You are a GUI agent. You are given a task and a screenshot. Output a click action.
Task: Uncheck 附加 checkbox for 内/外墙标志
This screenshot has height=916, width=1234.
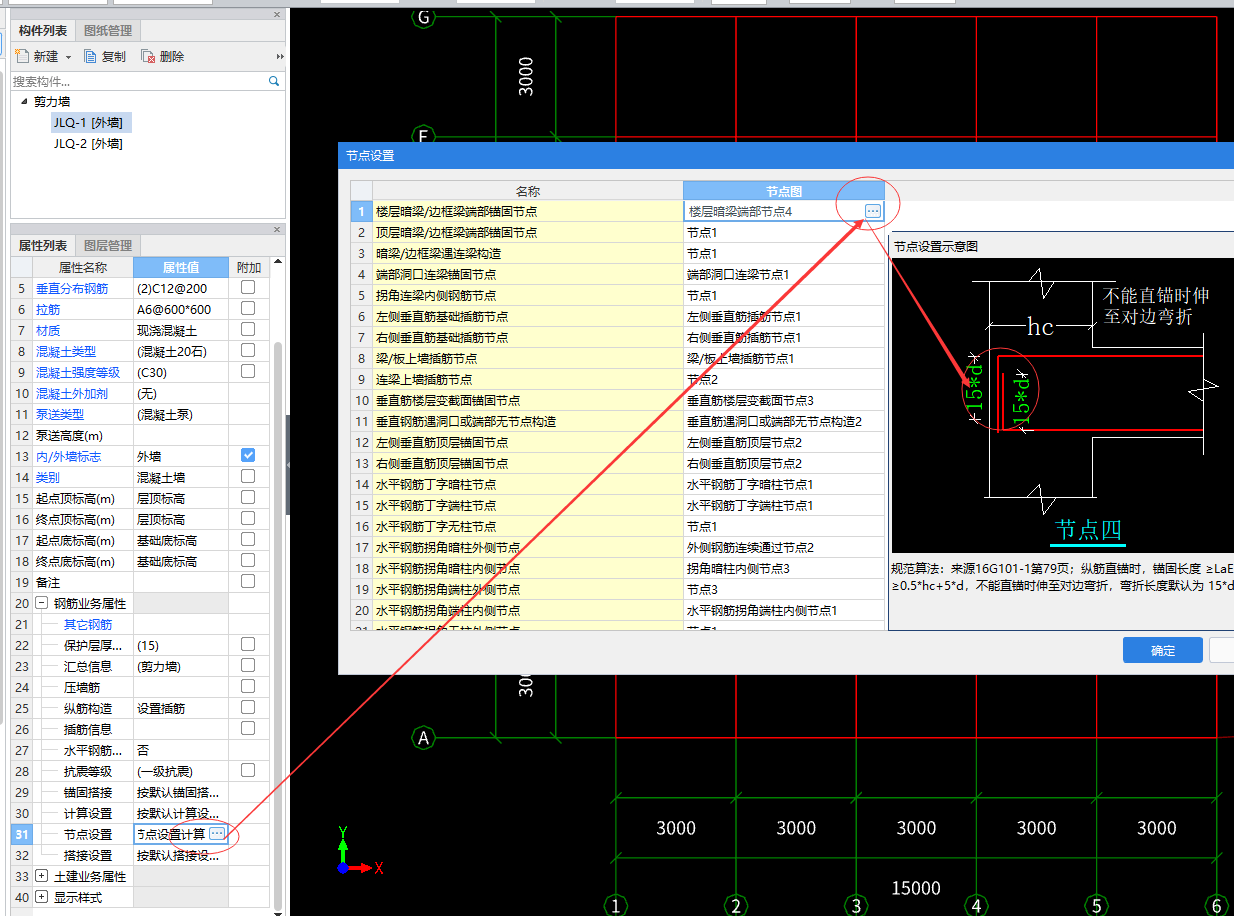[x=248, y=455]
